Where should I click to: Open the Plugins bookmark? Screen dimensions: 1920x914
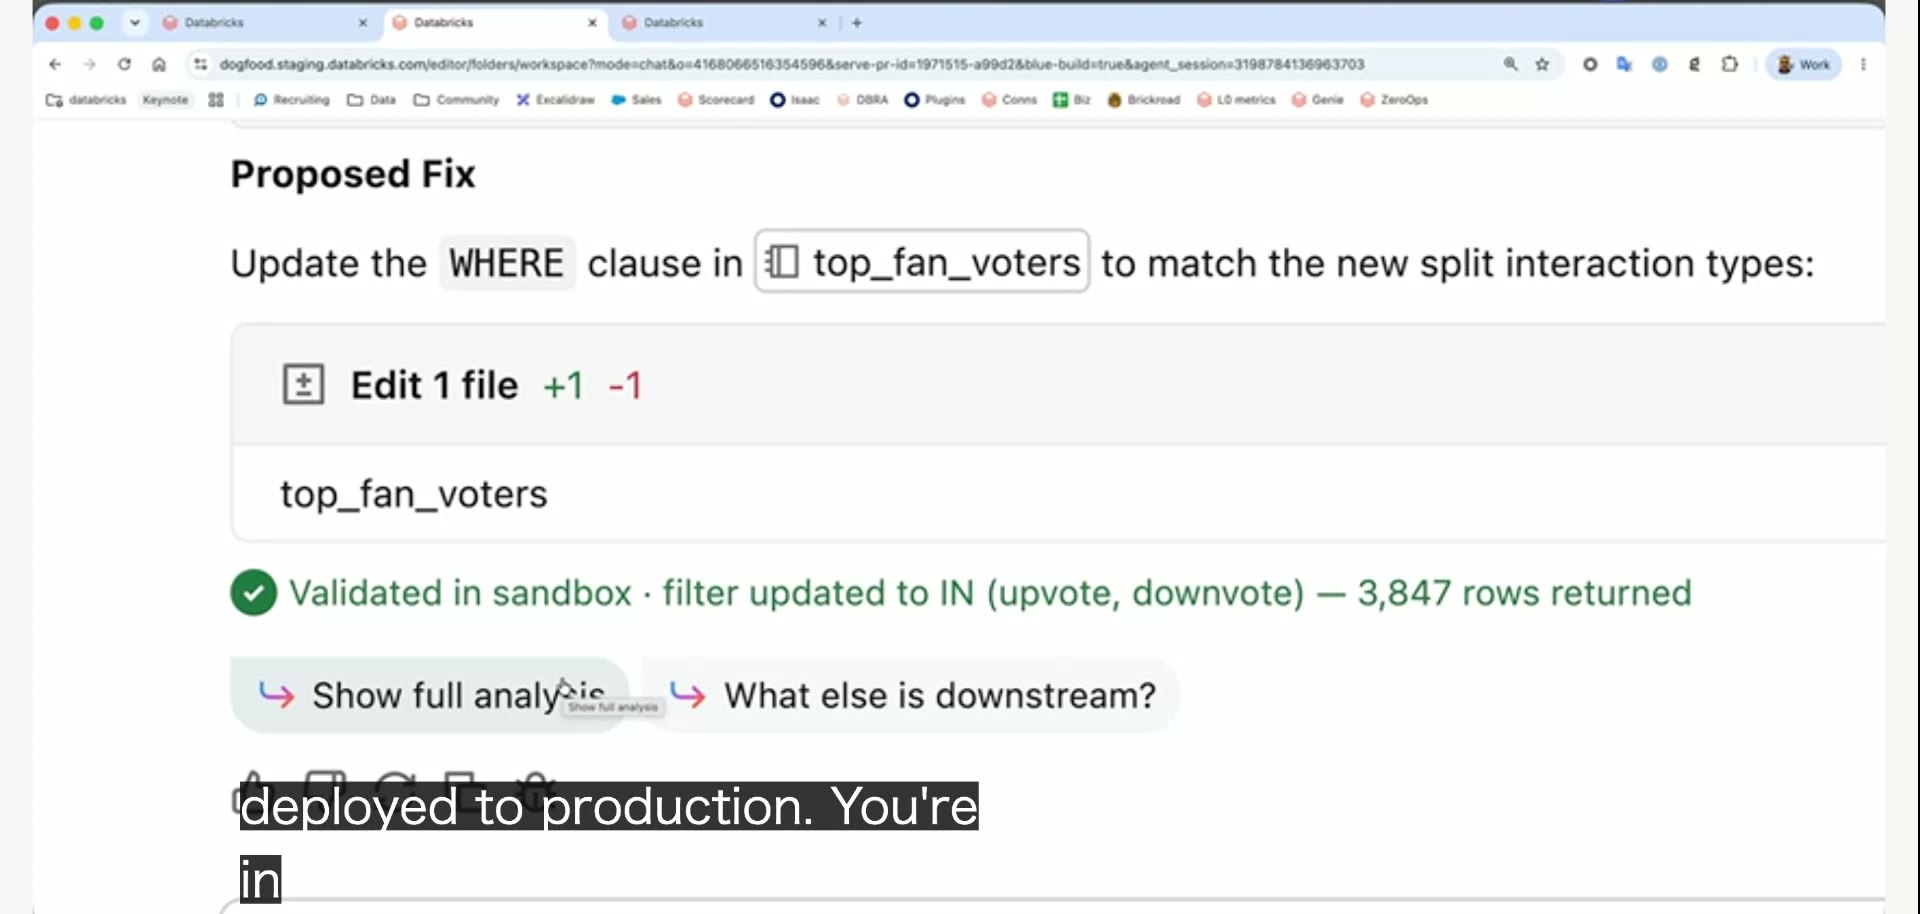point(935,100)
